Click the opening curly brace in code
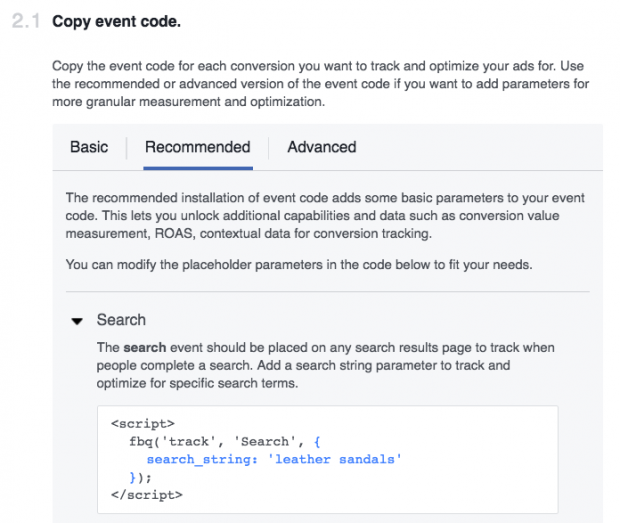 (x=317, y=442)
